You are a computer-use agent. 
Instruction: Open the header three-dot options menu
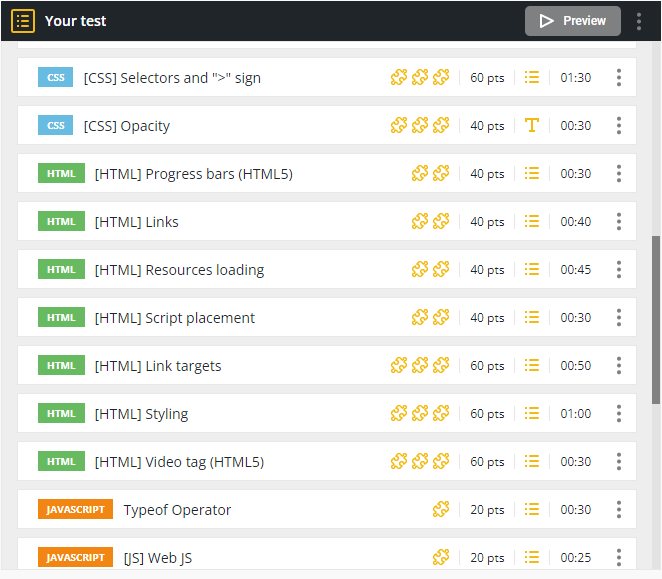[639, 21]
